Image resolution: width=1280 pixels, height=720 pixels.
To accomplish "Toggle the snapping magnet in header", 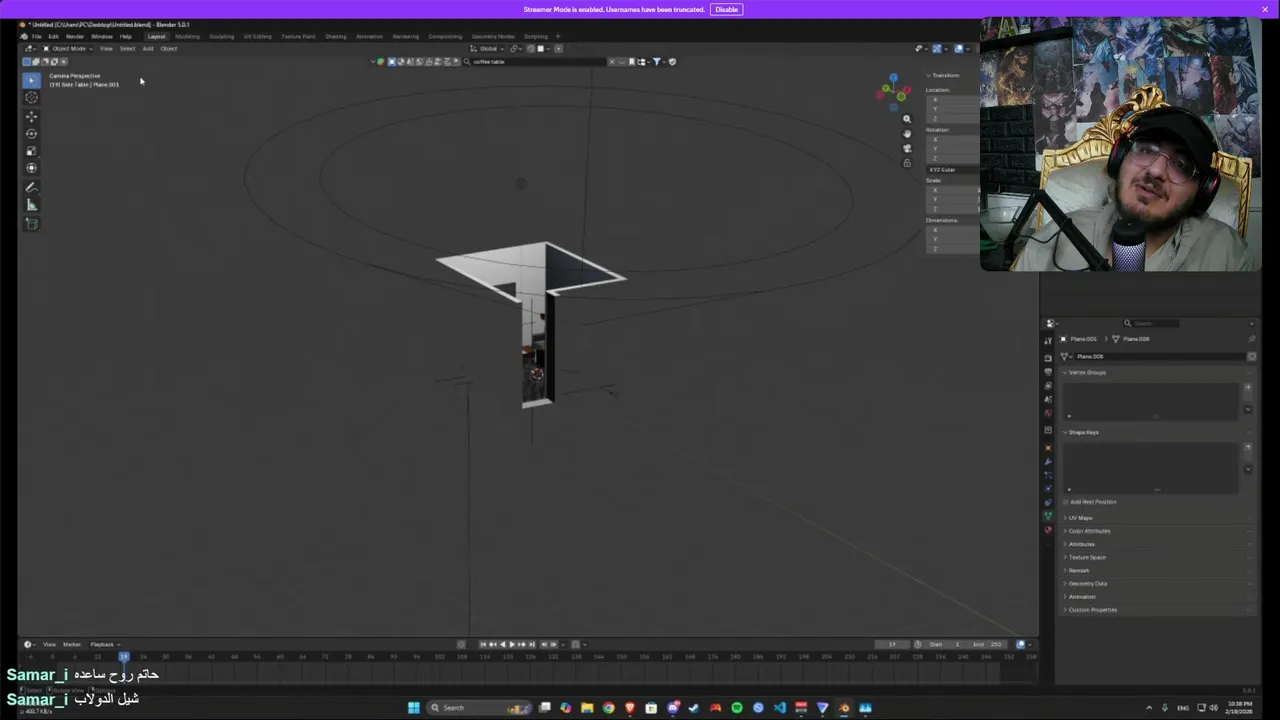I will [x=531, y=48].
